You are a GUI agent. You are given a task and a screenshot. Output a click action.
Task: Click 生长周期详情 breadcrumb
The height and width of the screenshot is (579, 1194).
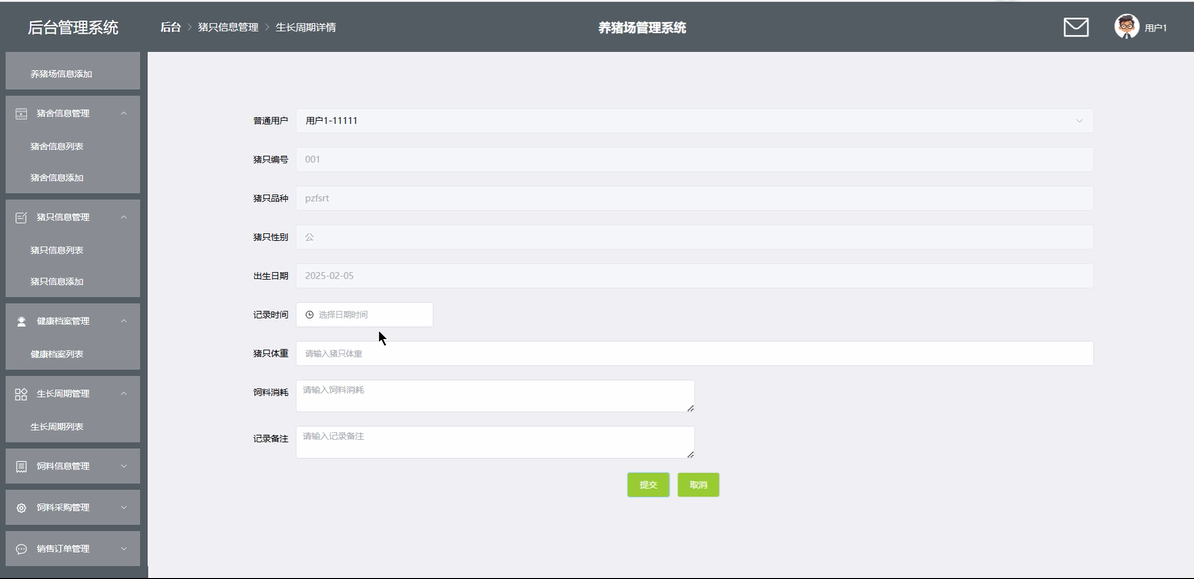(305, 27)
